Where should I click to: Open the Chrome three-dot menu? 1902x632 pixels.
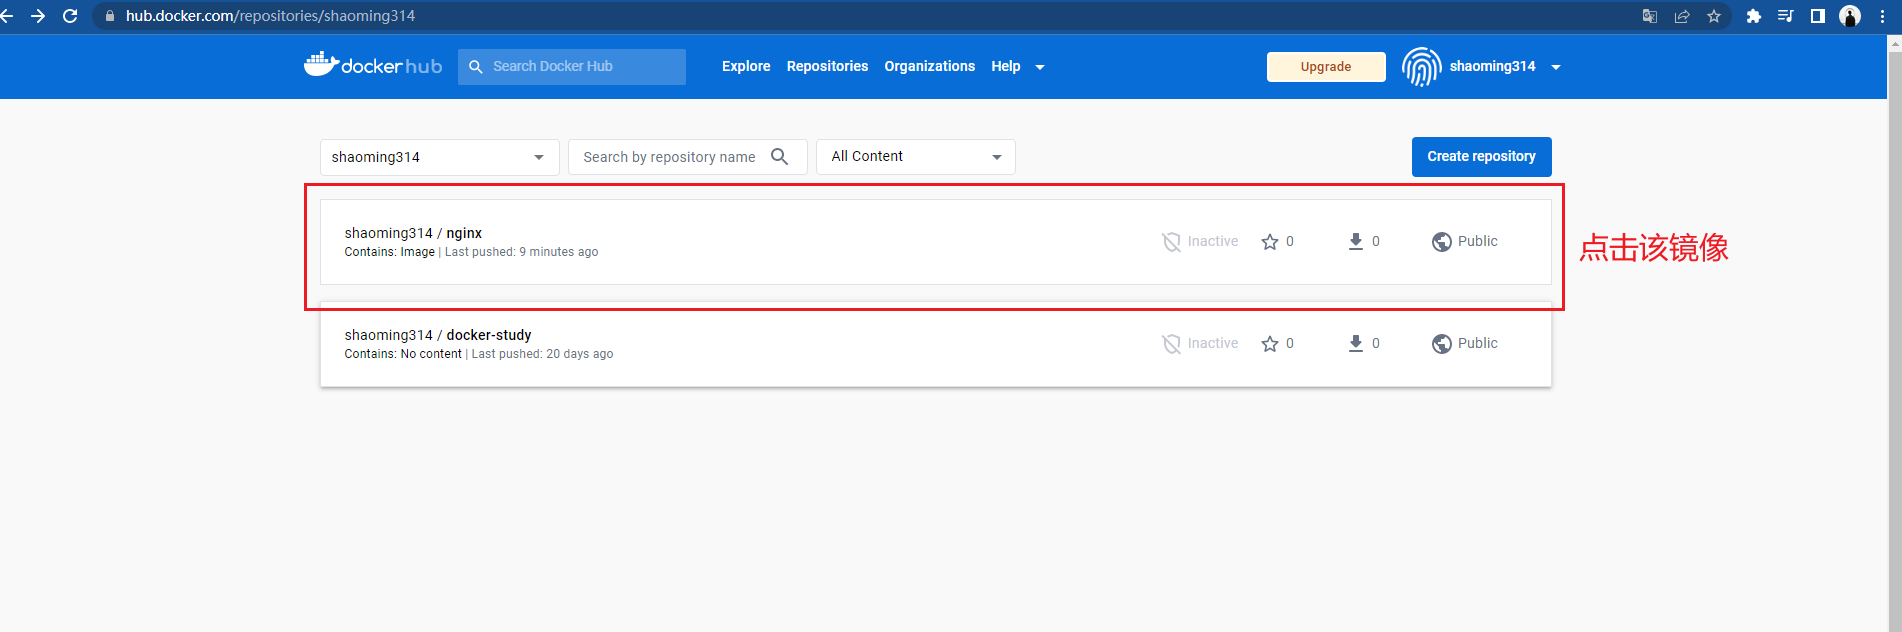coord(1882,16)
